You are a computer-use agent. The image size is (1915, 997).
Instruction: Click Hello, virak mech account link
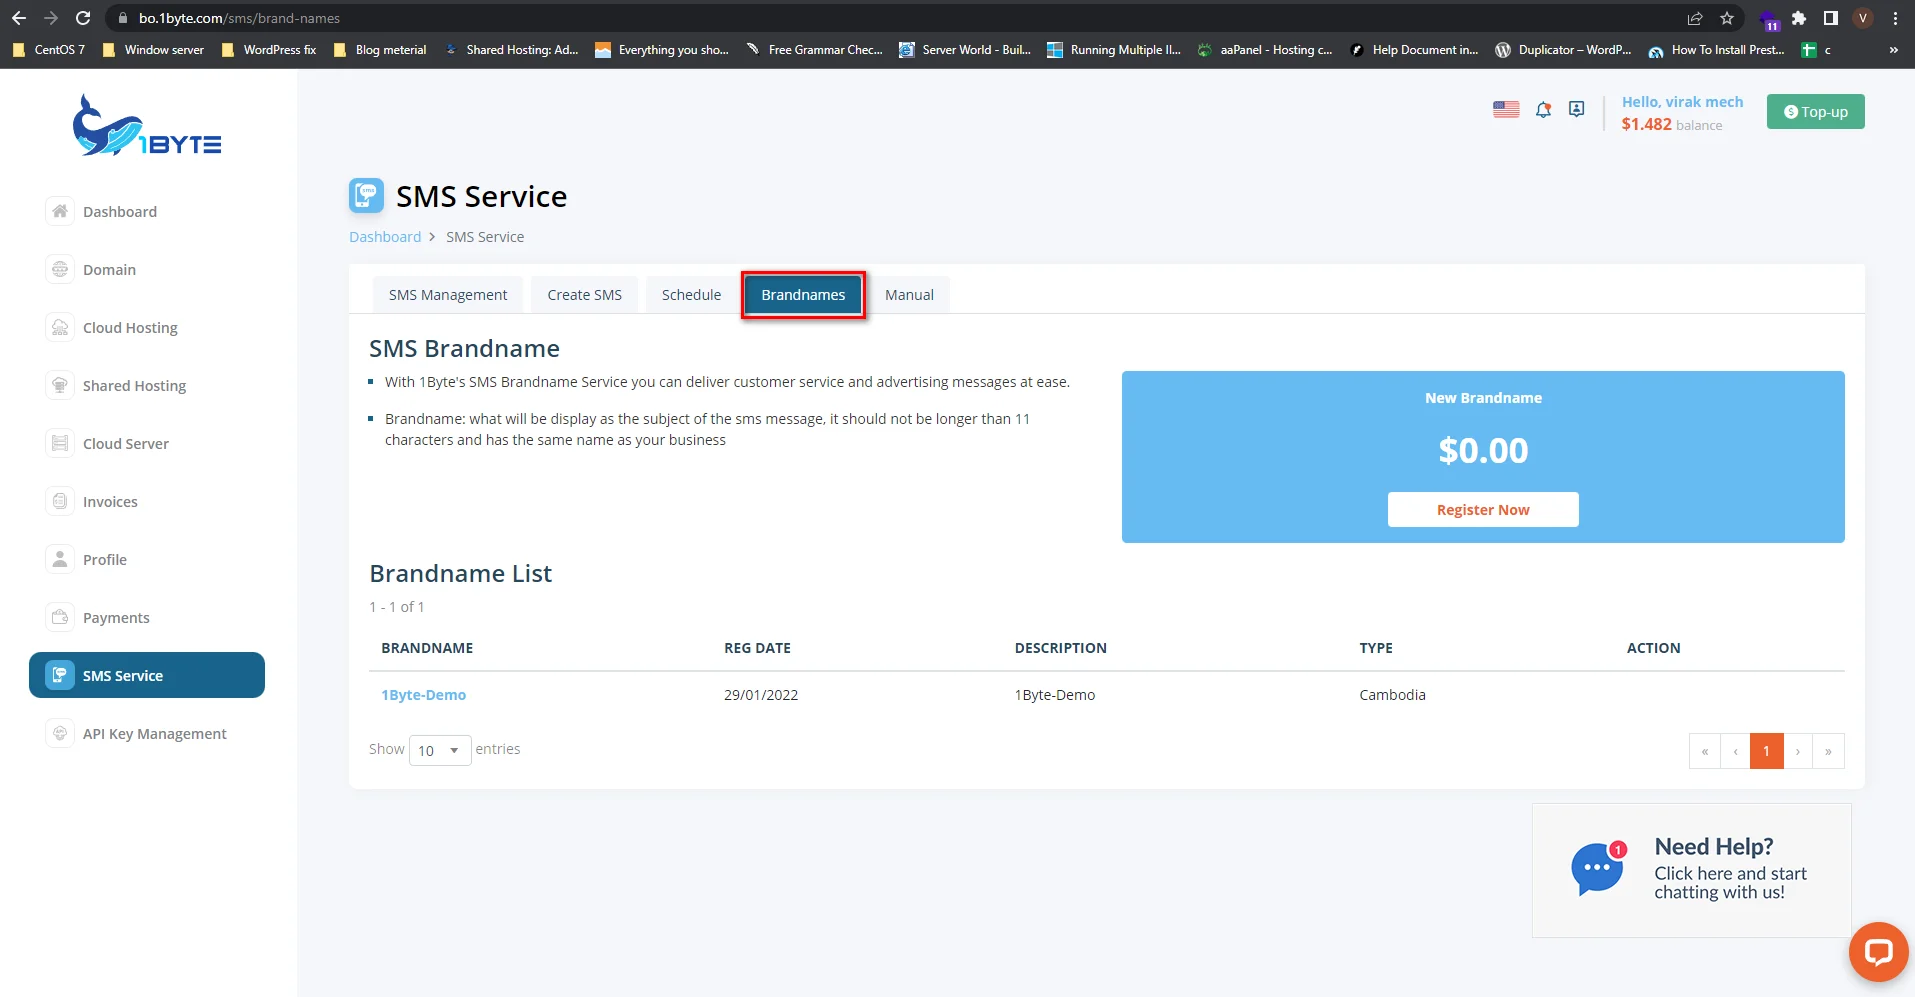1682,102
